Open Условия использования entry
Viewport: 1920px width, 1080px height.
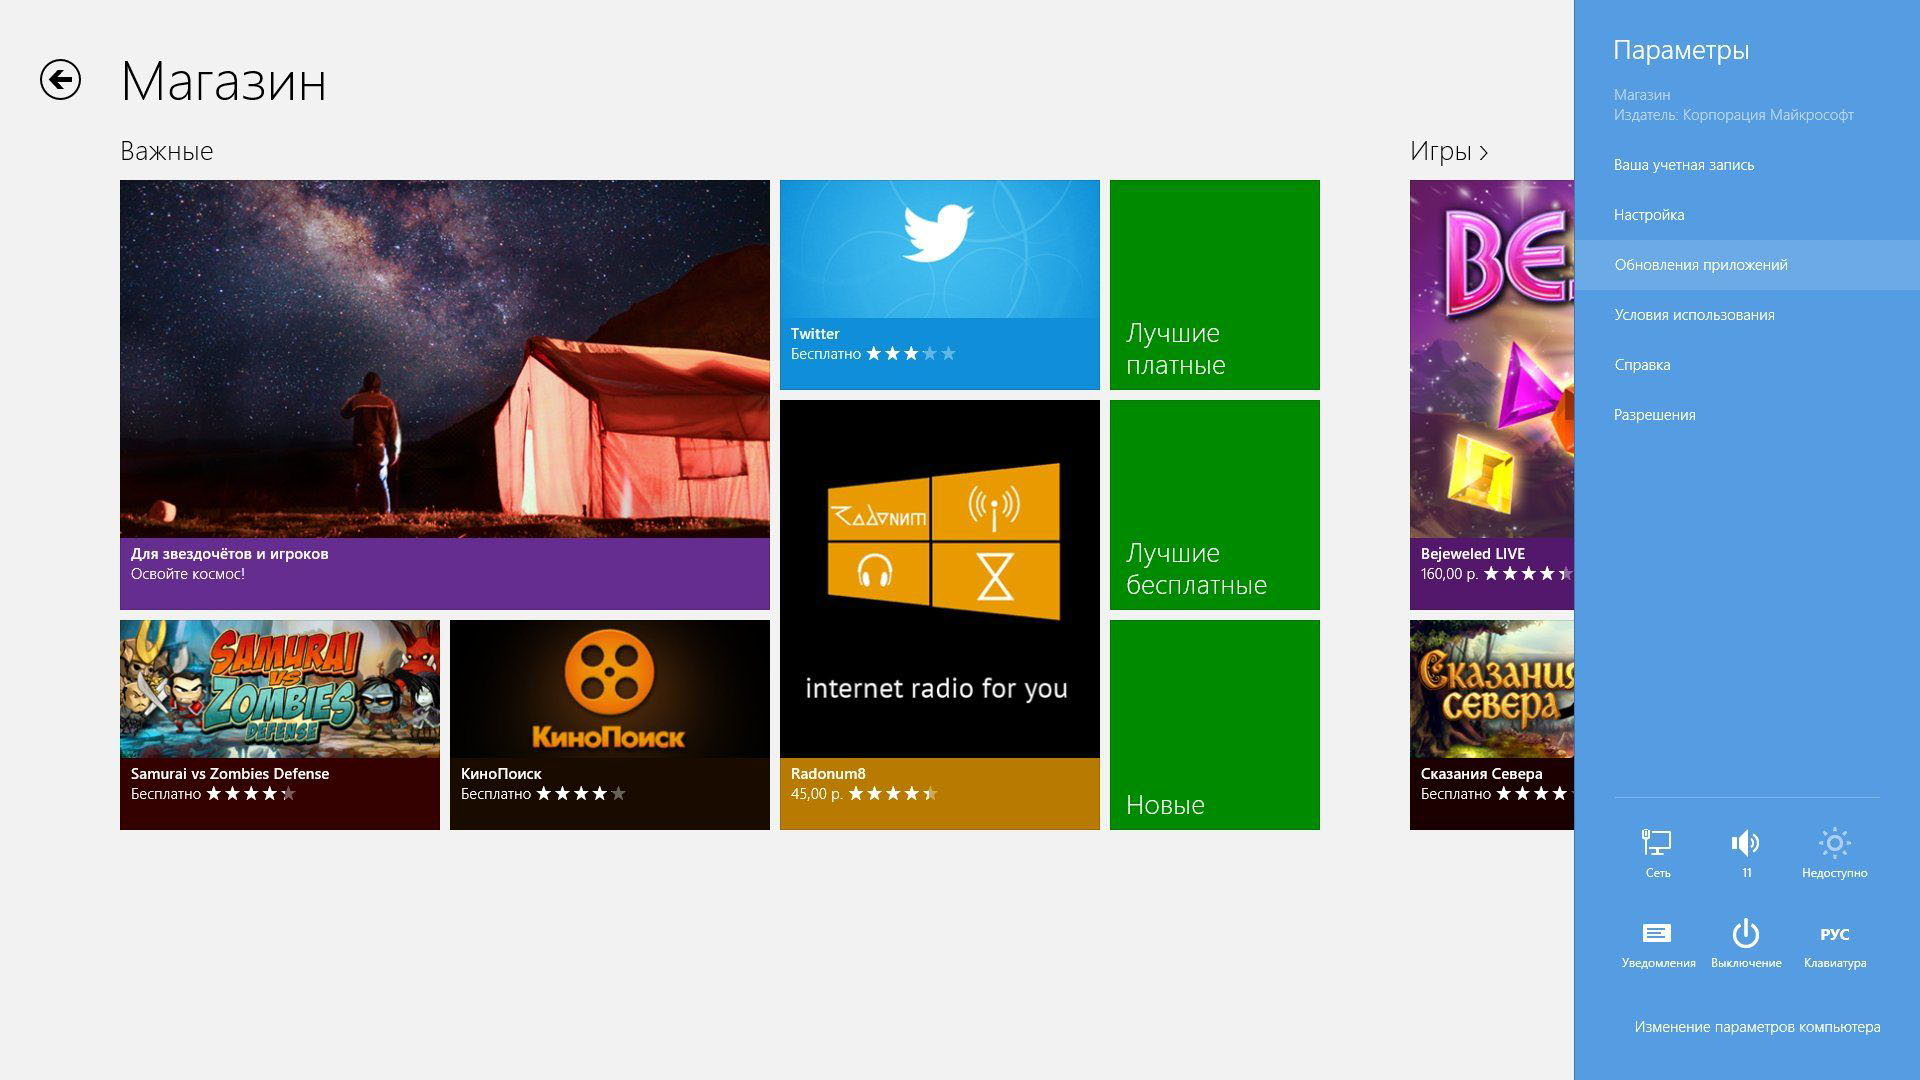[x=1694, y=315]
